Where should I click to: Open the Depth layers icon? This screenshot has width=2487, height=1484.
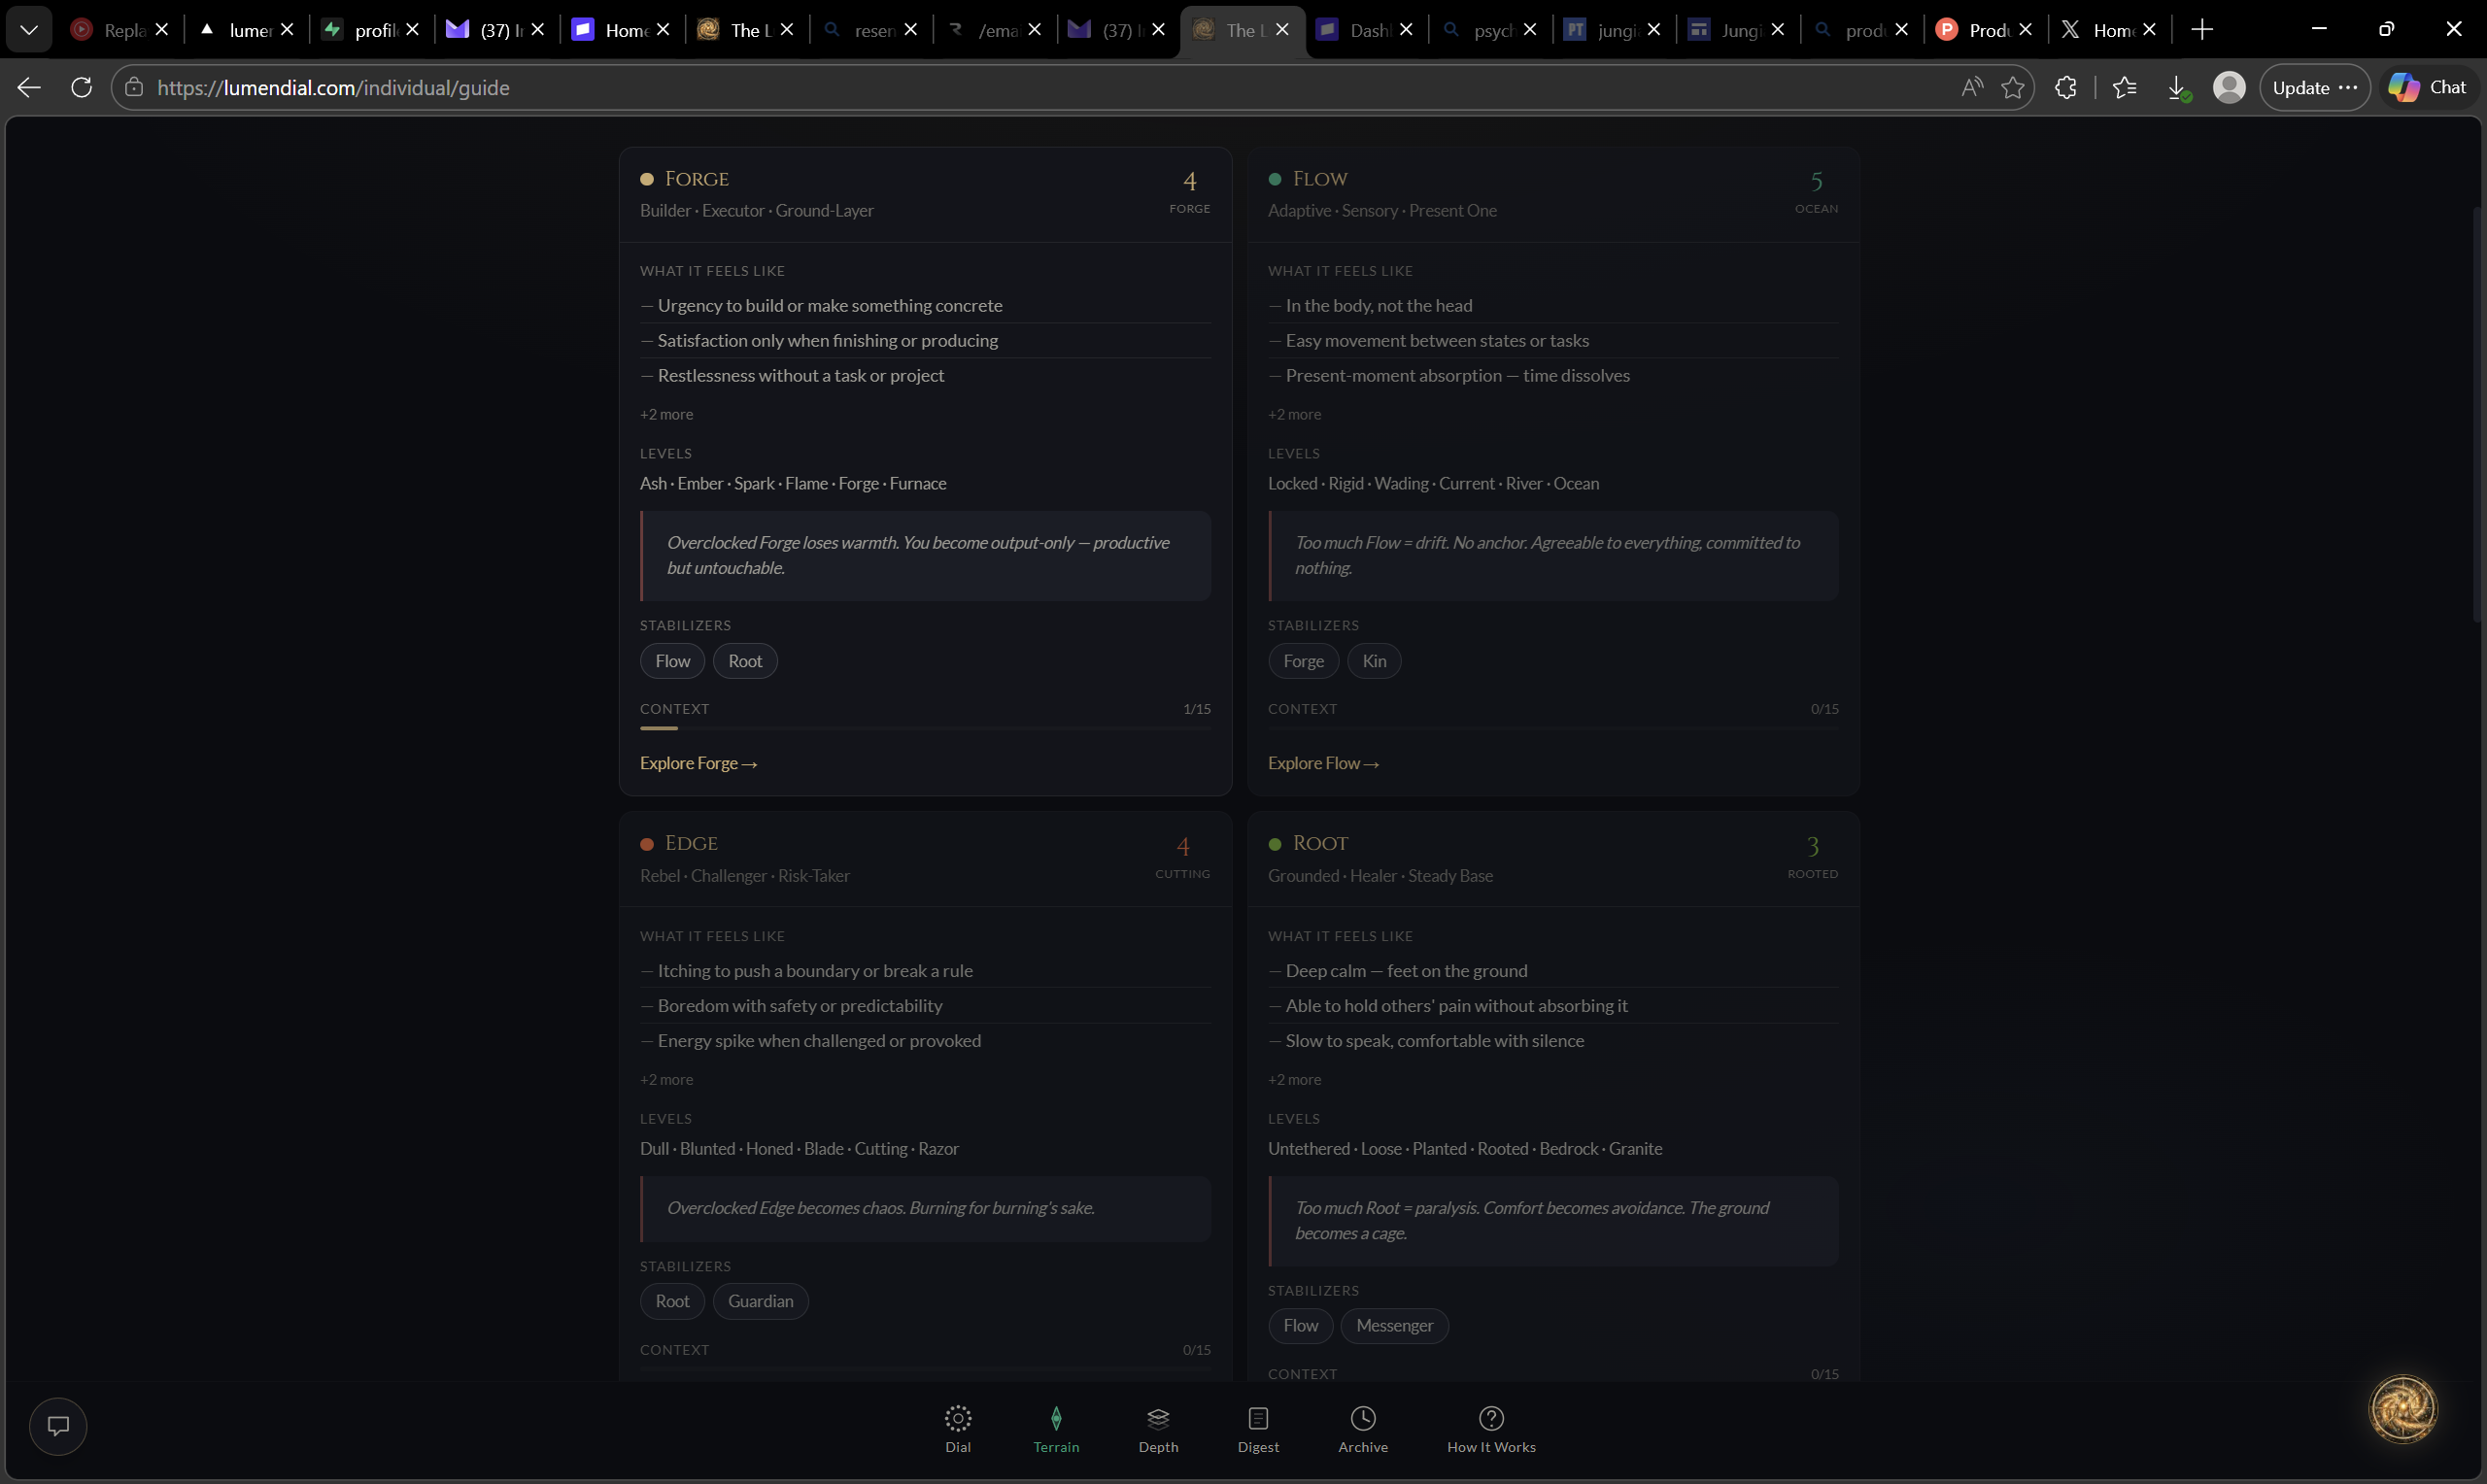1157,1418
